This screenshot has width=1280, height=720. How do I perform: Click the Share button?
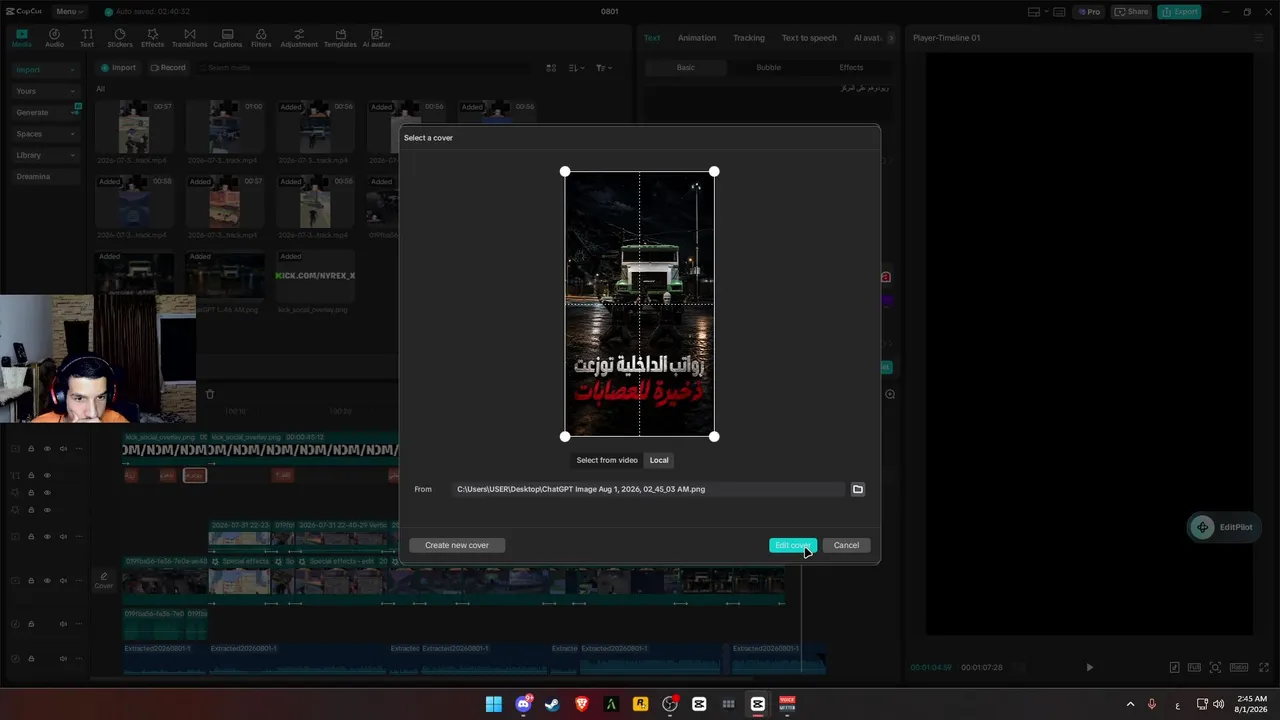[1132, 12]
